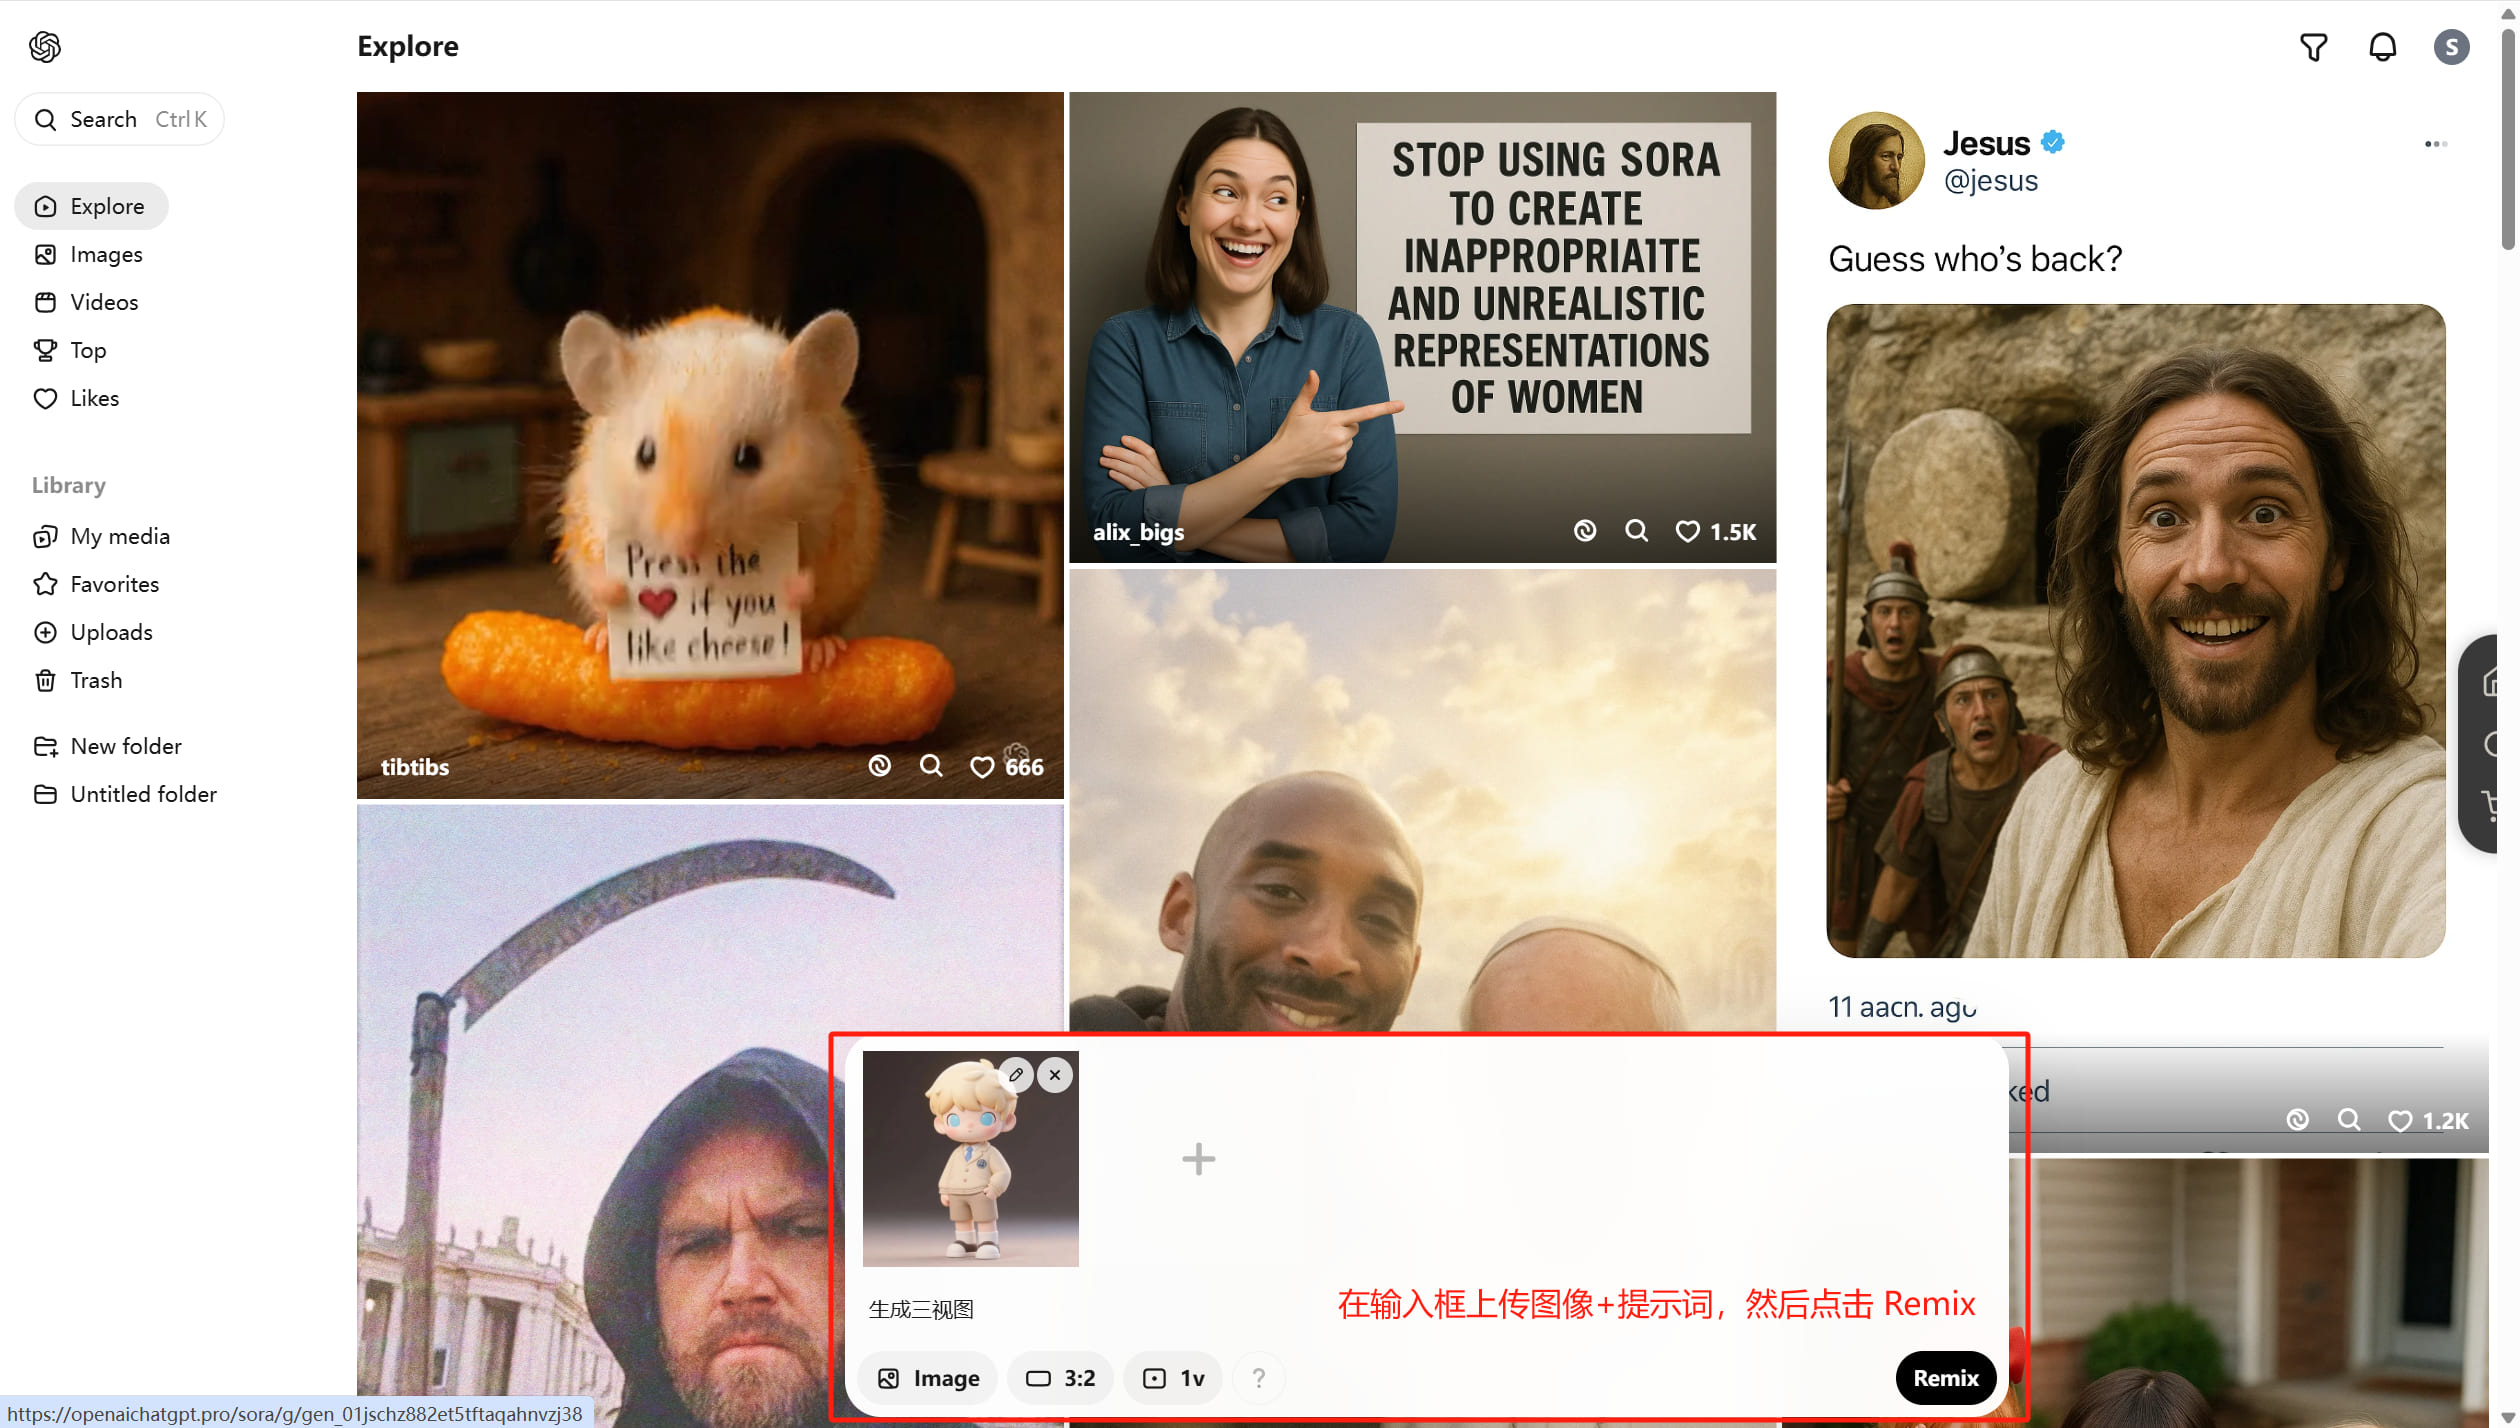Open the Videos section
Screen dimensions: 2520x1428
[x=86, y=302]
